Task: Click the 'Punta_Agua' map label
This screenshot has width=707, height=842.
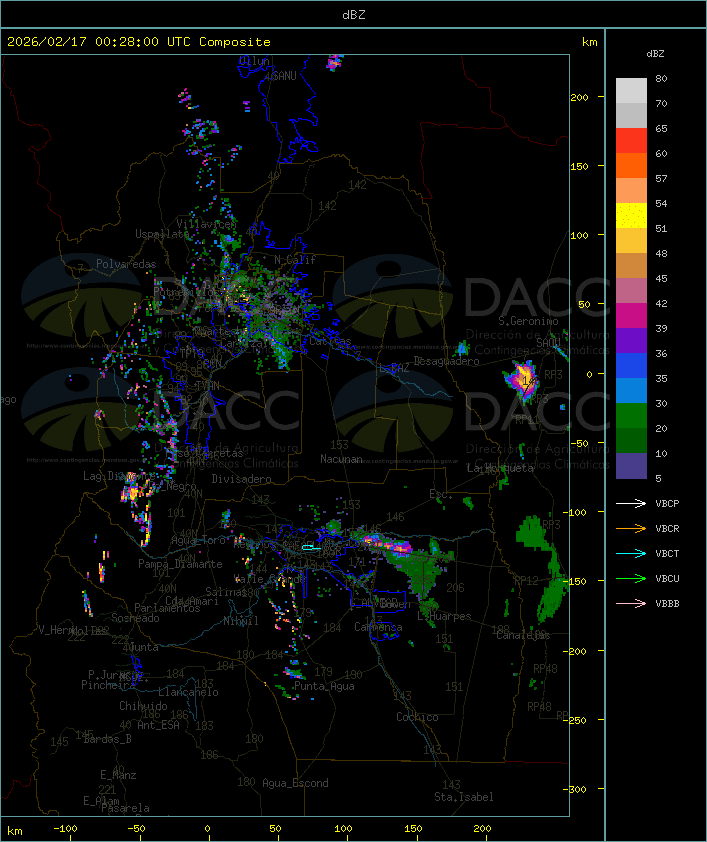Action: click(324, 686)
